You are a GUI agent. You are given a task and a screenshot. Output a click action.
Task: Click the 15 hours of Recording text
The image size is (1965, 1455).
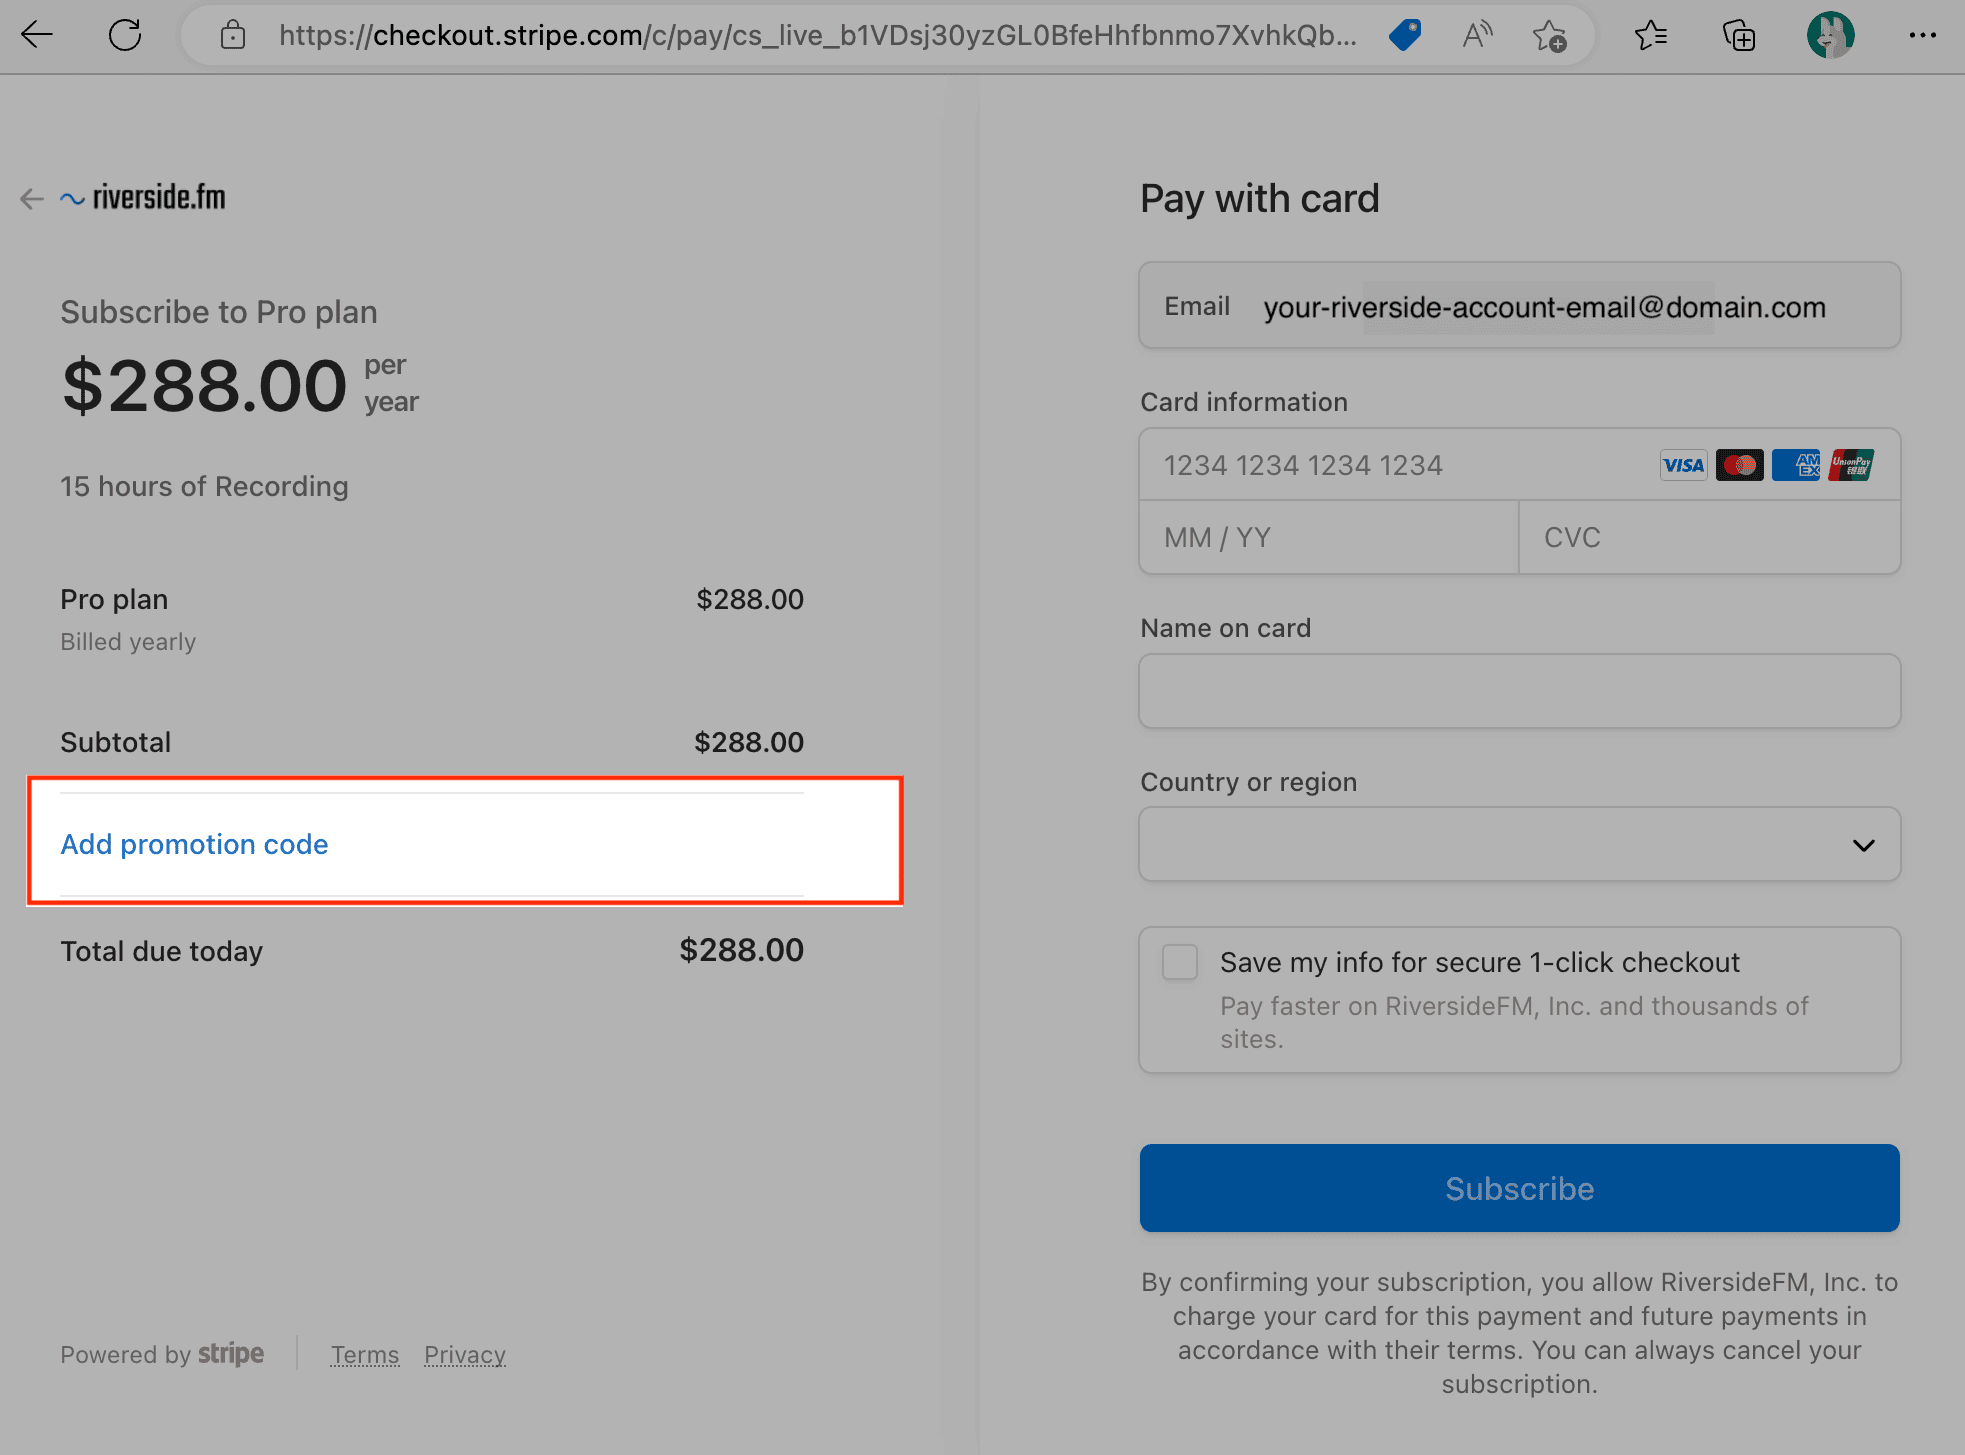[204, 486]
